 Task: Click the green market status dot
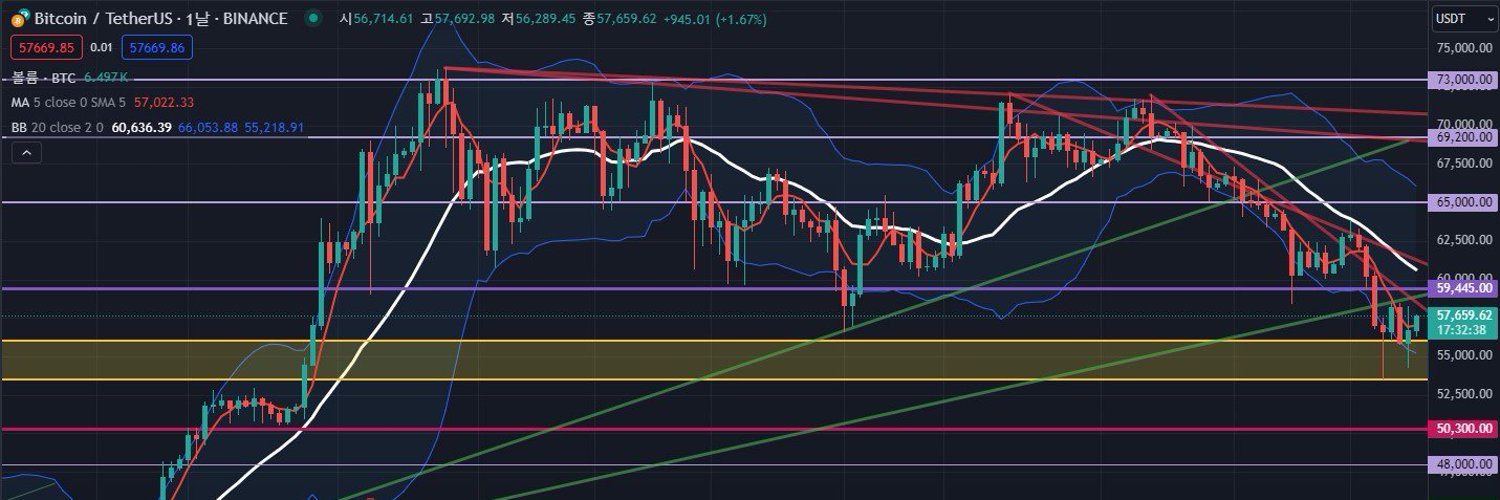[x=315, y=18]
